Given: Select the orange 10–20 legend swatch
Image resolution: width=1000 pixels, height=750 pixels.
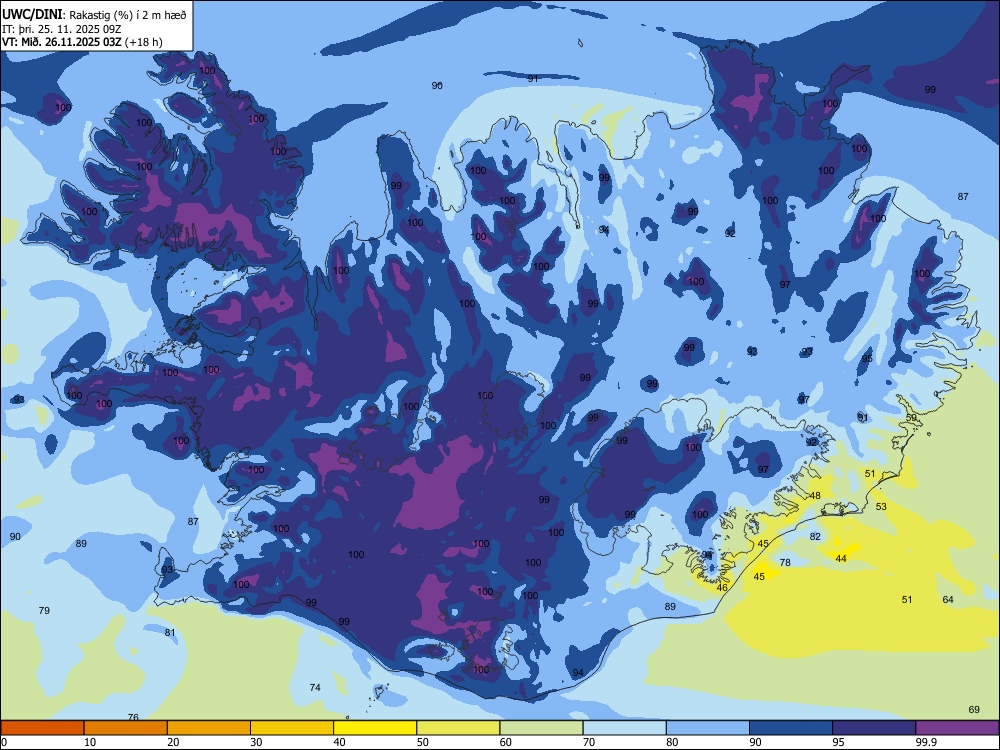Looking at the screenshot, I should pos(126,728).
